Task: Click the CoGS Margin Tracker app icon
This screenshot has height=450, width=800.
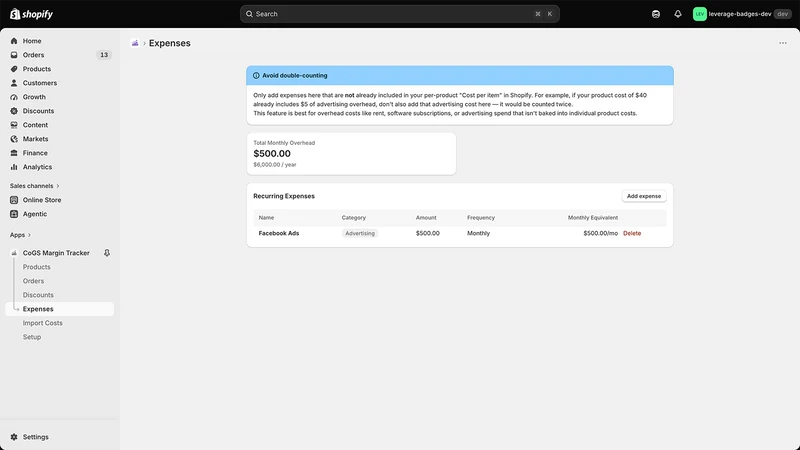Action: point(14,253)
